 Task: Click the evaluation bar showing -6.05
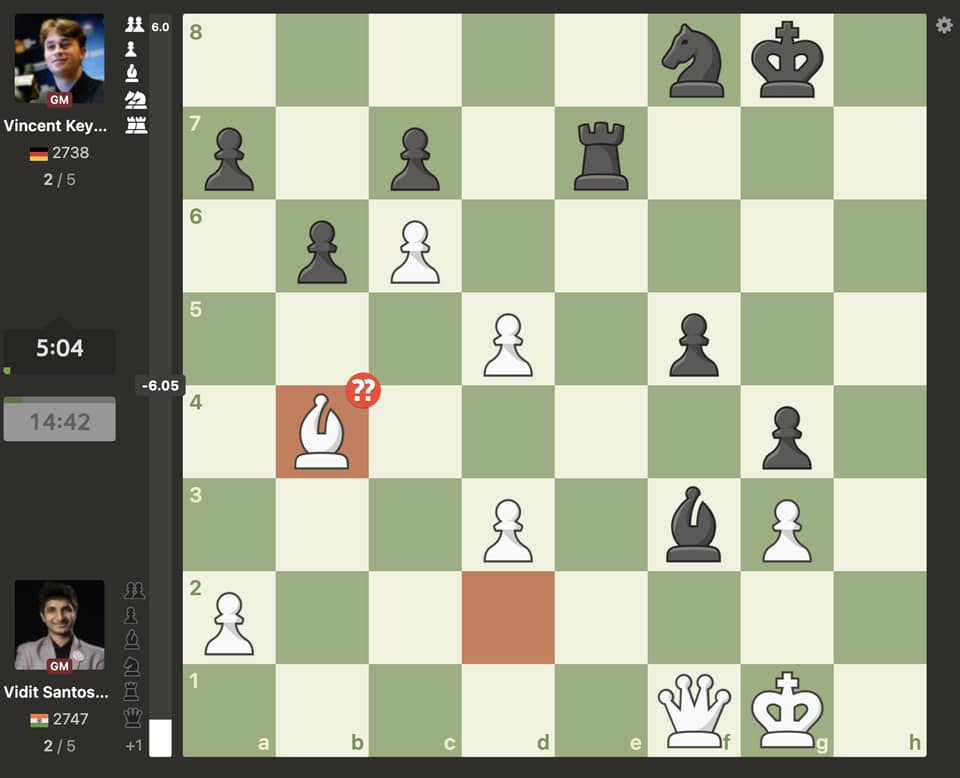click(x=160, y=385)
